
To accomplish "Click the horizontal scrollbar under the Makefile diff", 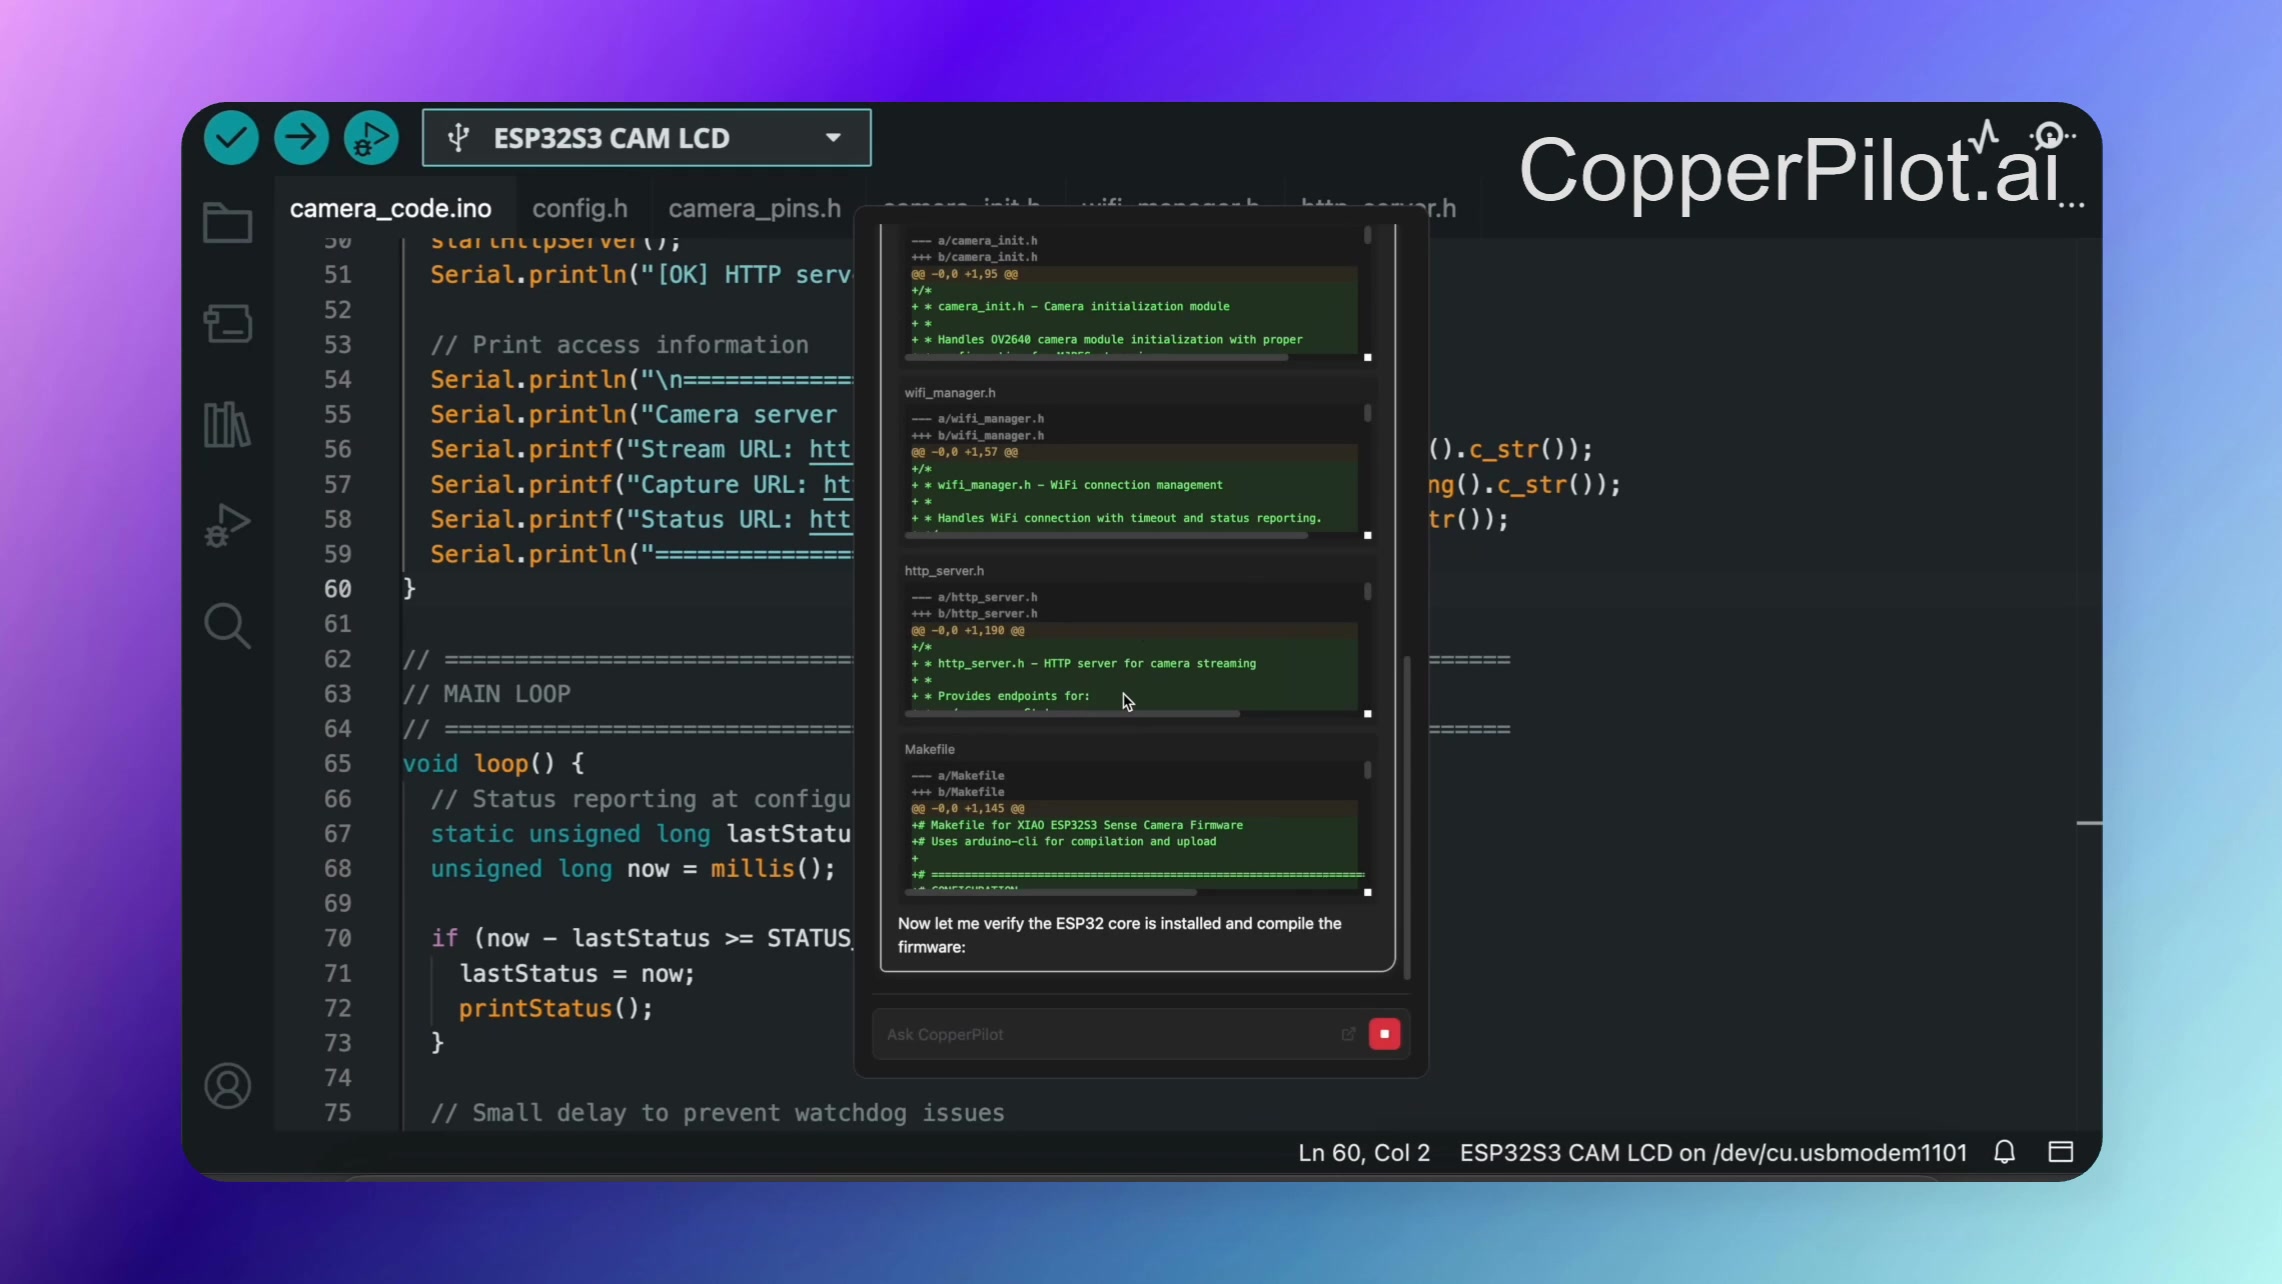I will tap(1051, 892).
